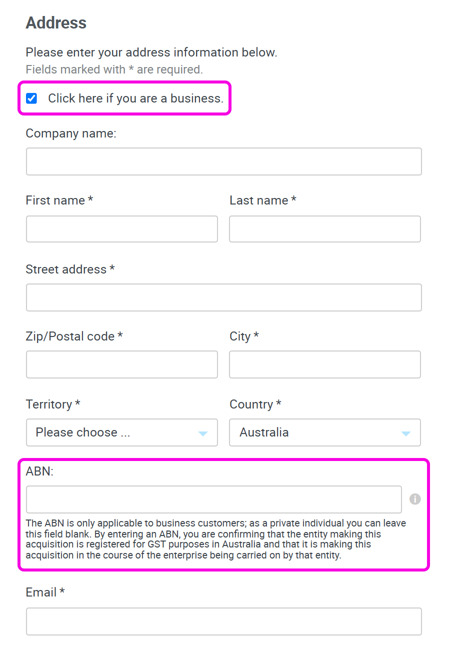
Task: Focus the Email input field
Action: point(224,622)
